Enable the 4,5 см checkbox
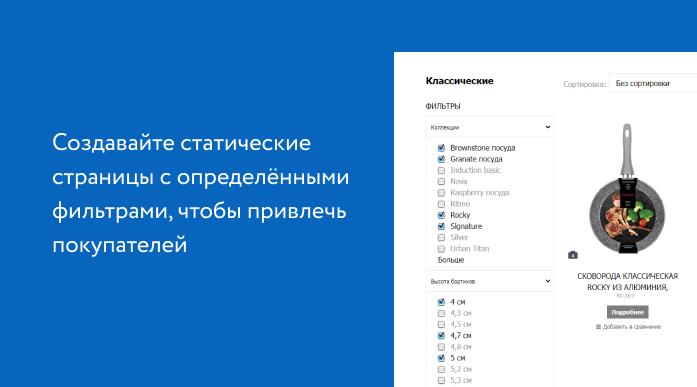 tap(441, 324)
